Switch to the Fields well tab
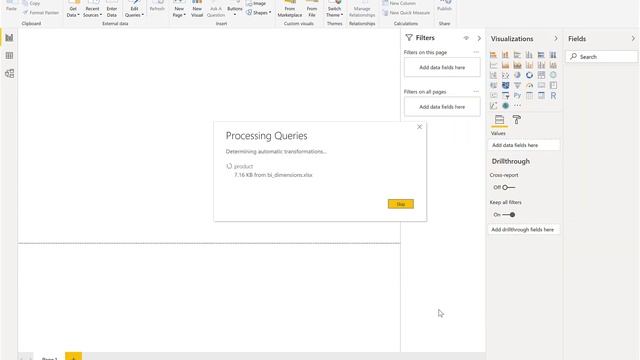Image resolution: width=640 pixels, height=360 pixels. click(499, 120)
